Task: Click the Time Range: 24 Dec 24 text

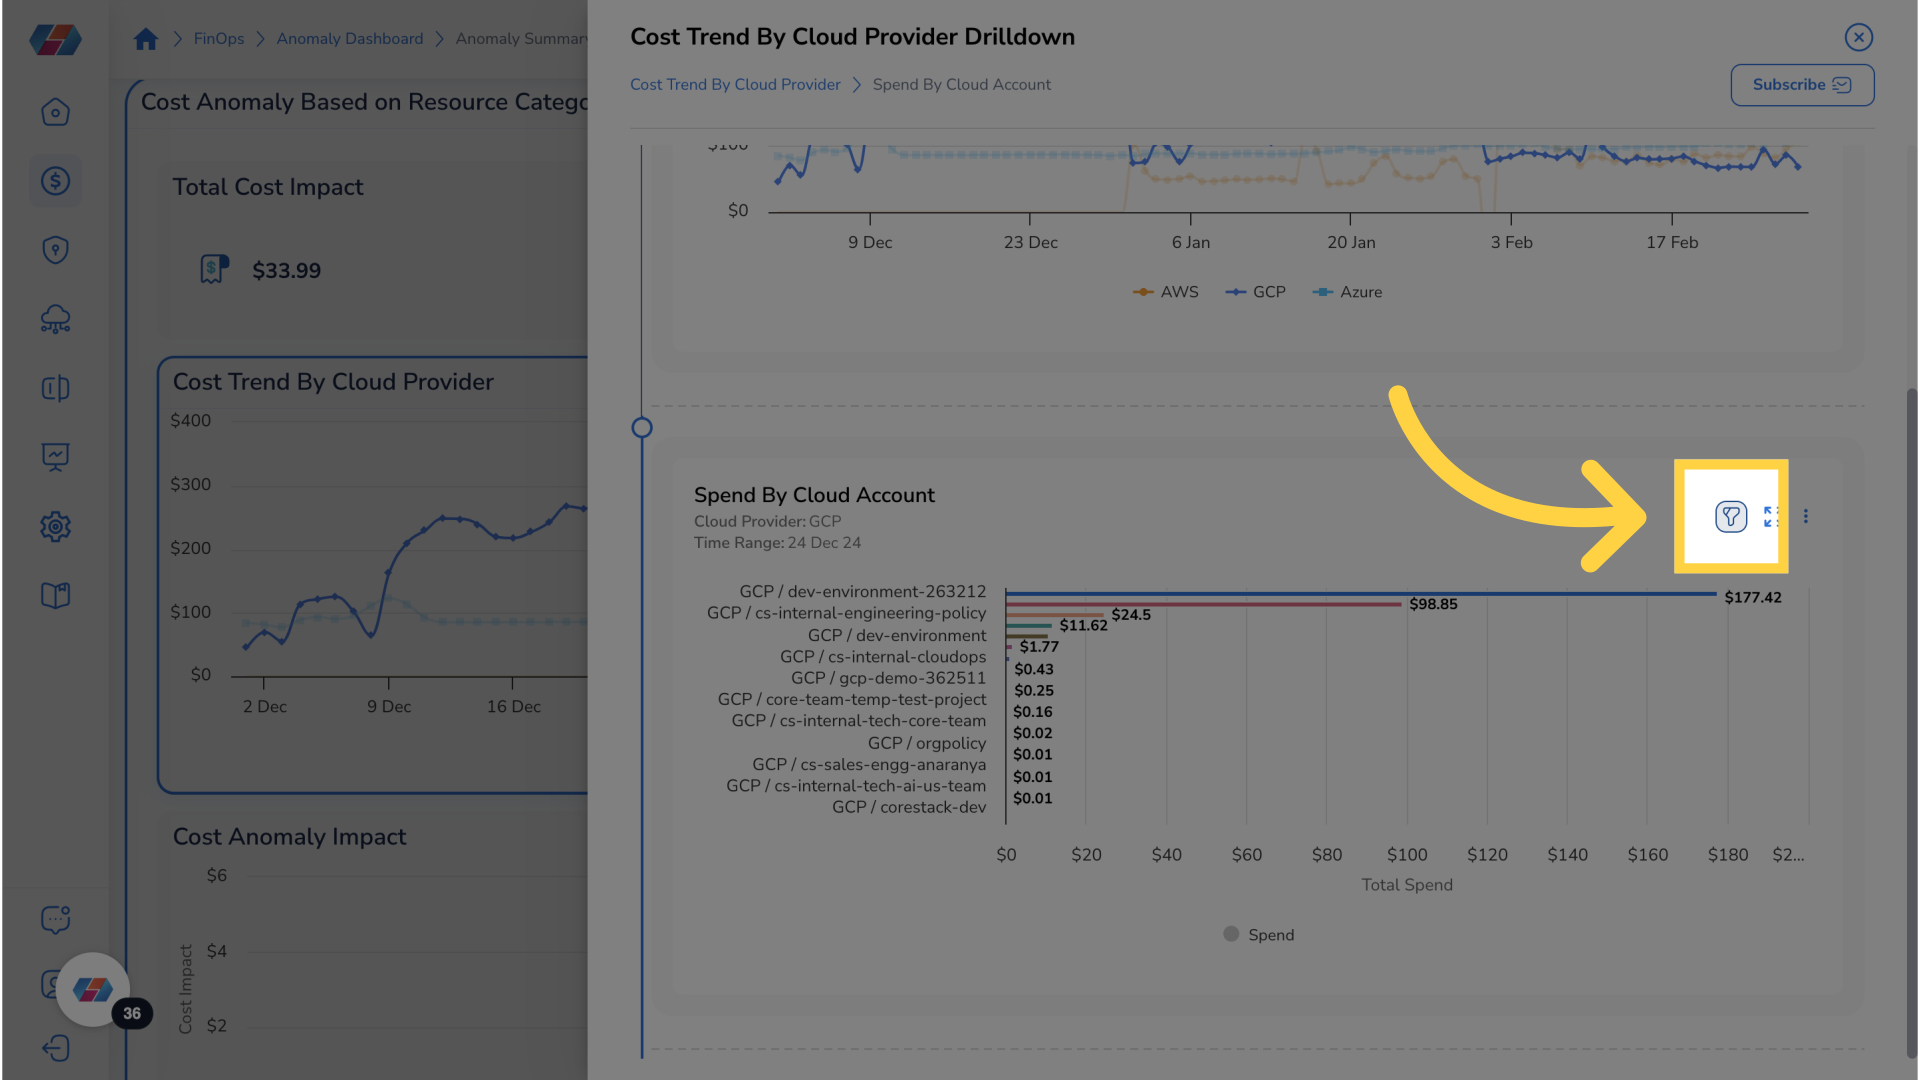Action: point(777,543)
